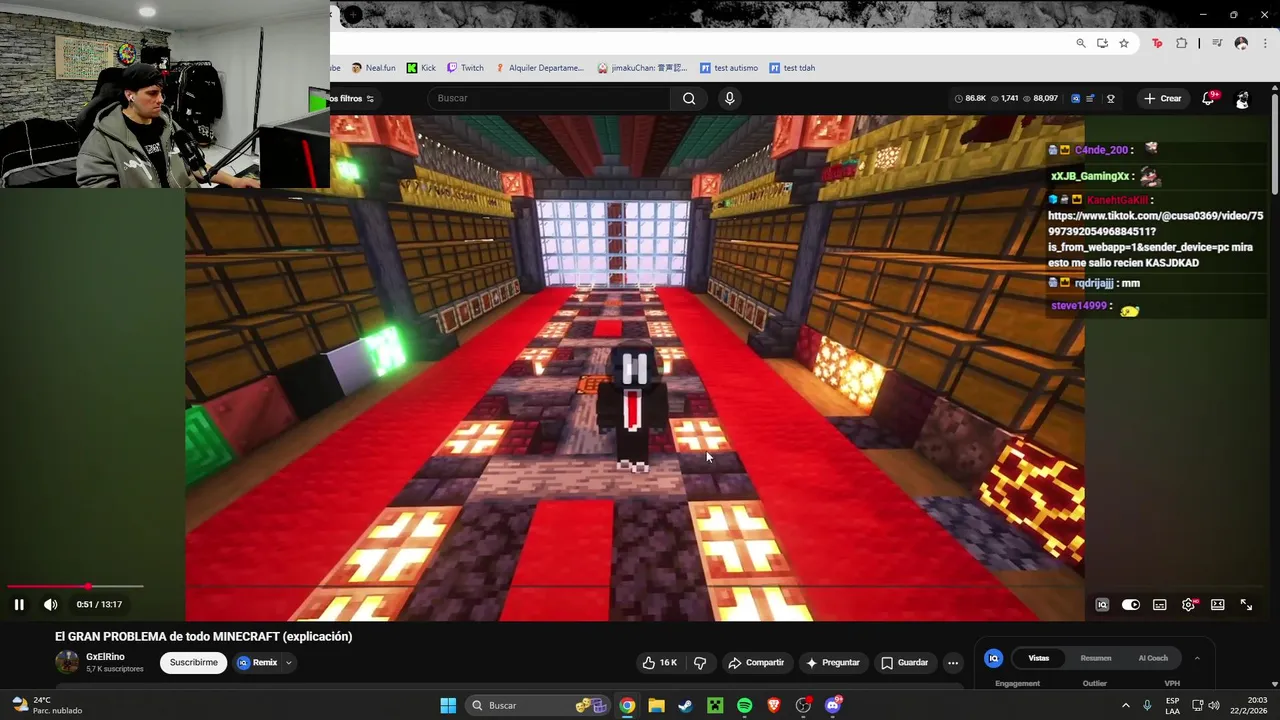The height and width of the screenshot is (720, 1280).
Task: Open notifications bell
Action: click(1209, 98)
